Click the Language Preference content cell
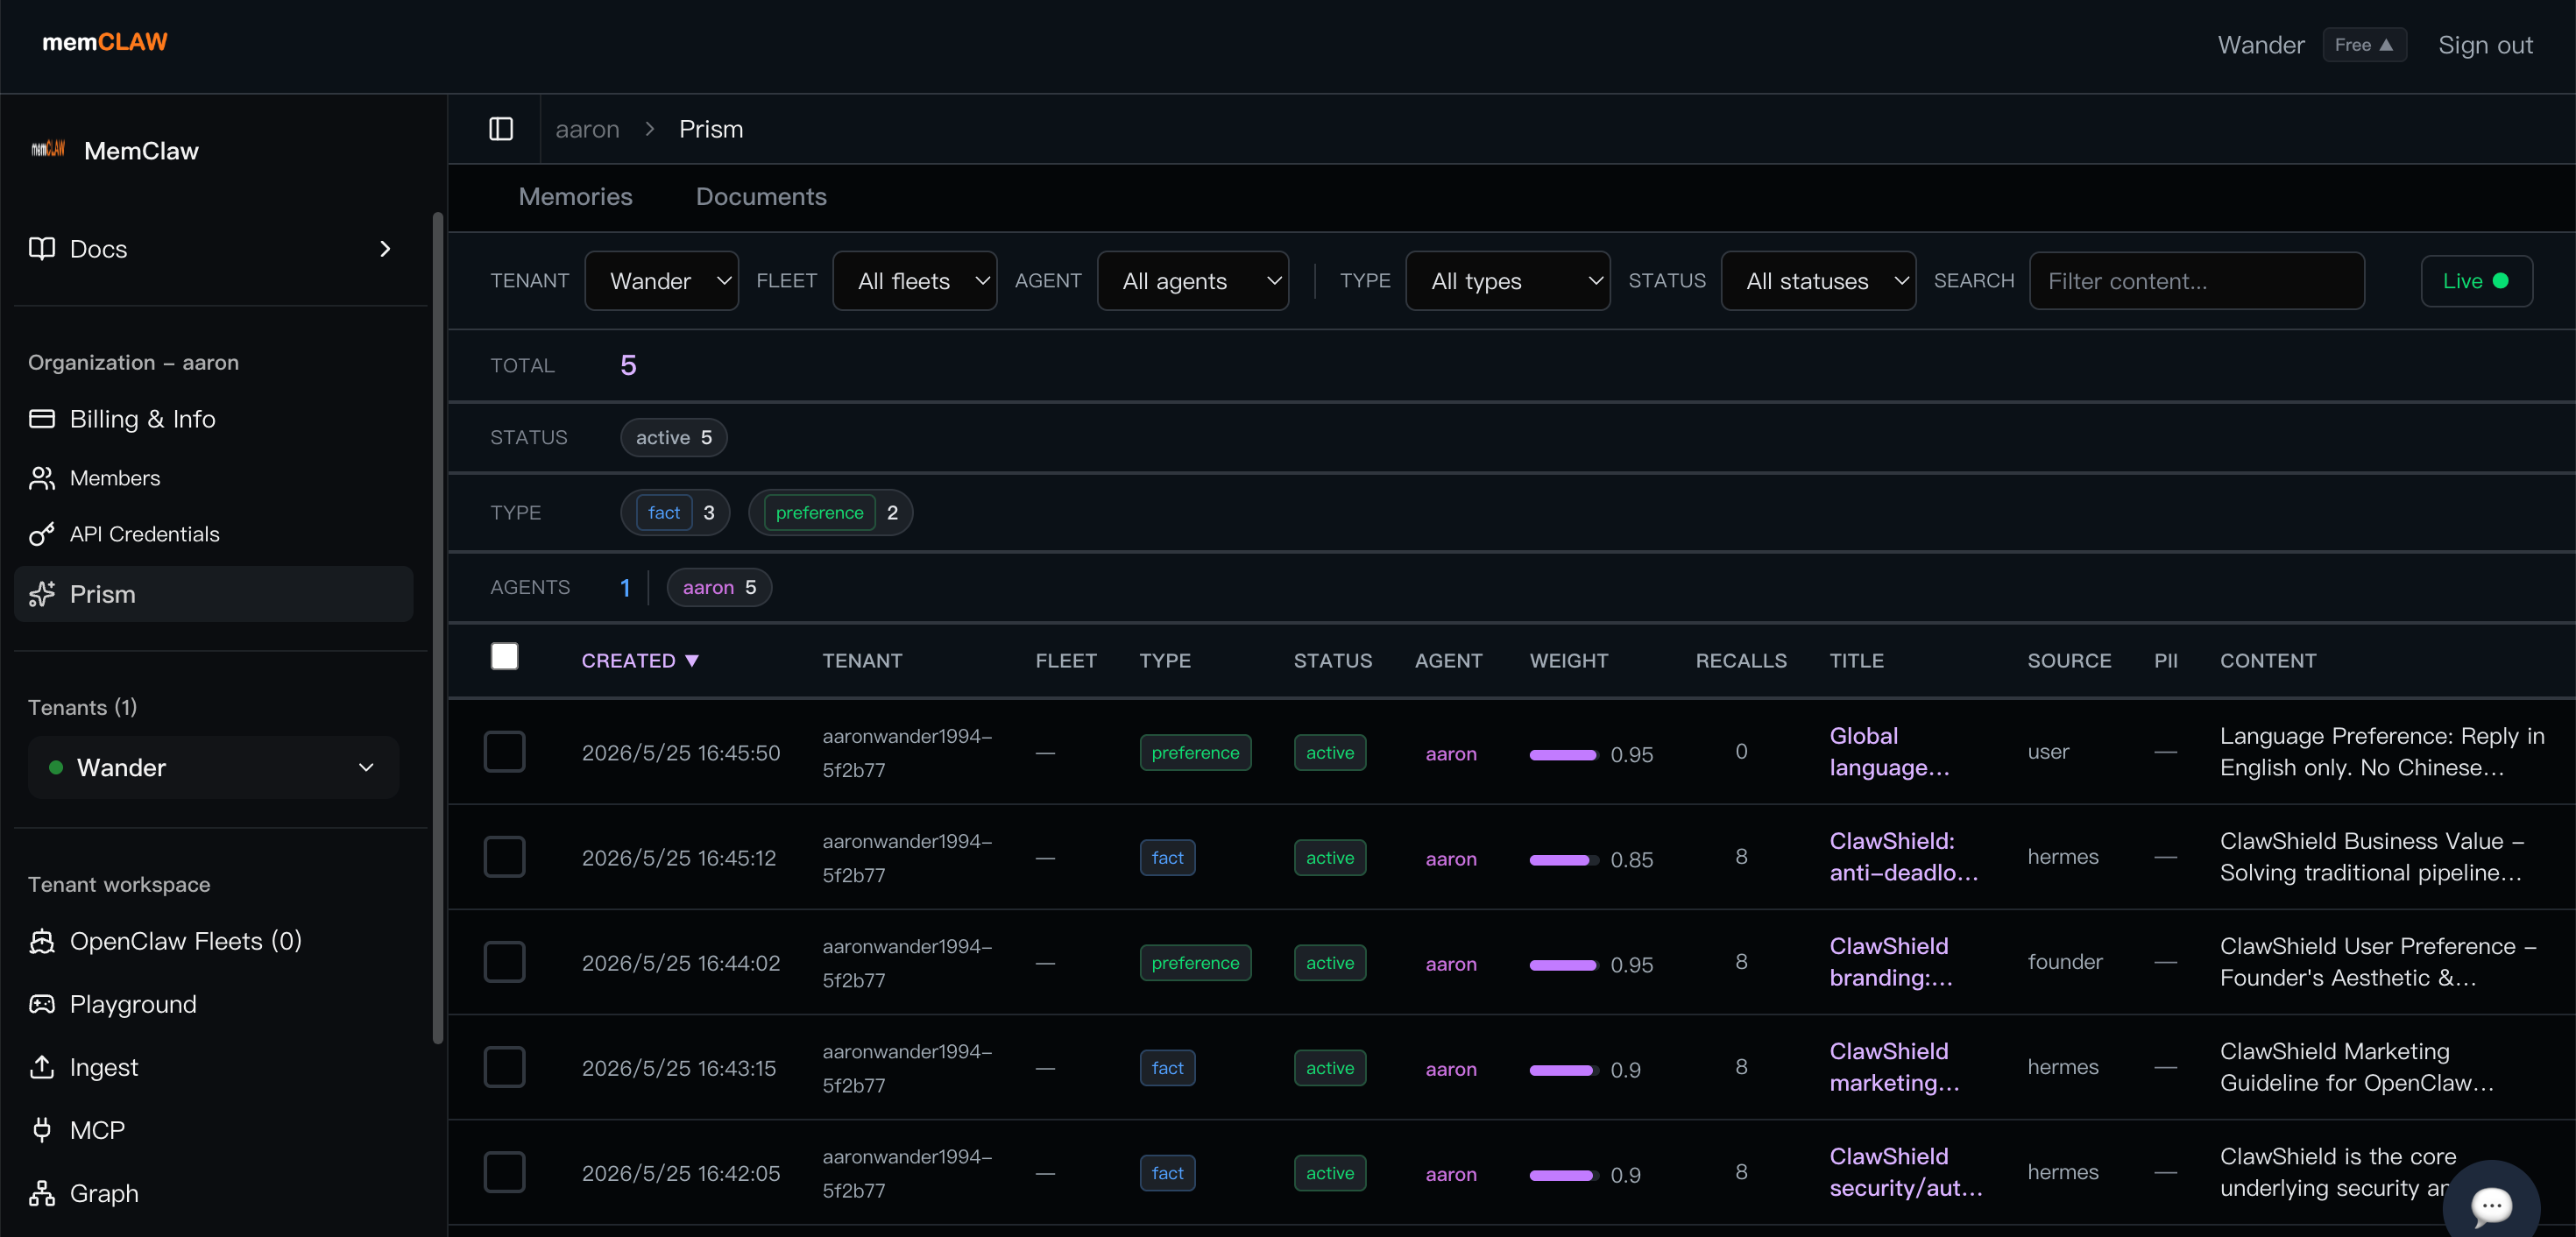Screen dimensions: 2576x1237 click(x=2381, y=752)
